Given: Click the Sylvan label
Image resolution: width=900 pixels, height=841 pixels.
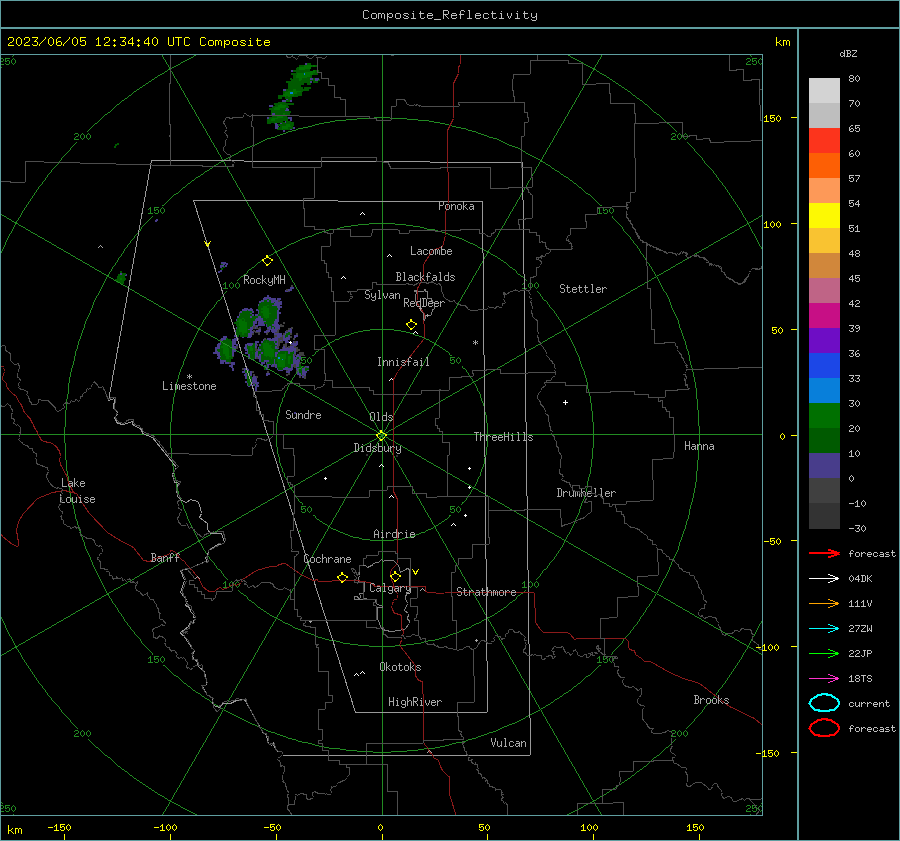Looking at the screenshot, I should pyautogui.click(x=382, y=295).
